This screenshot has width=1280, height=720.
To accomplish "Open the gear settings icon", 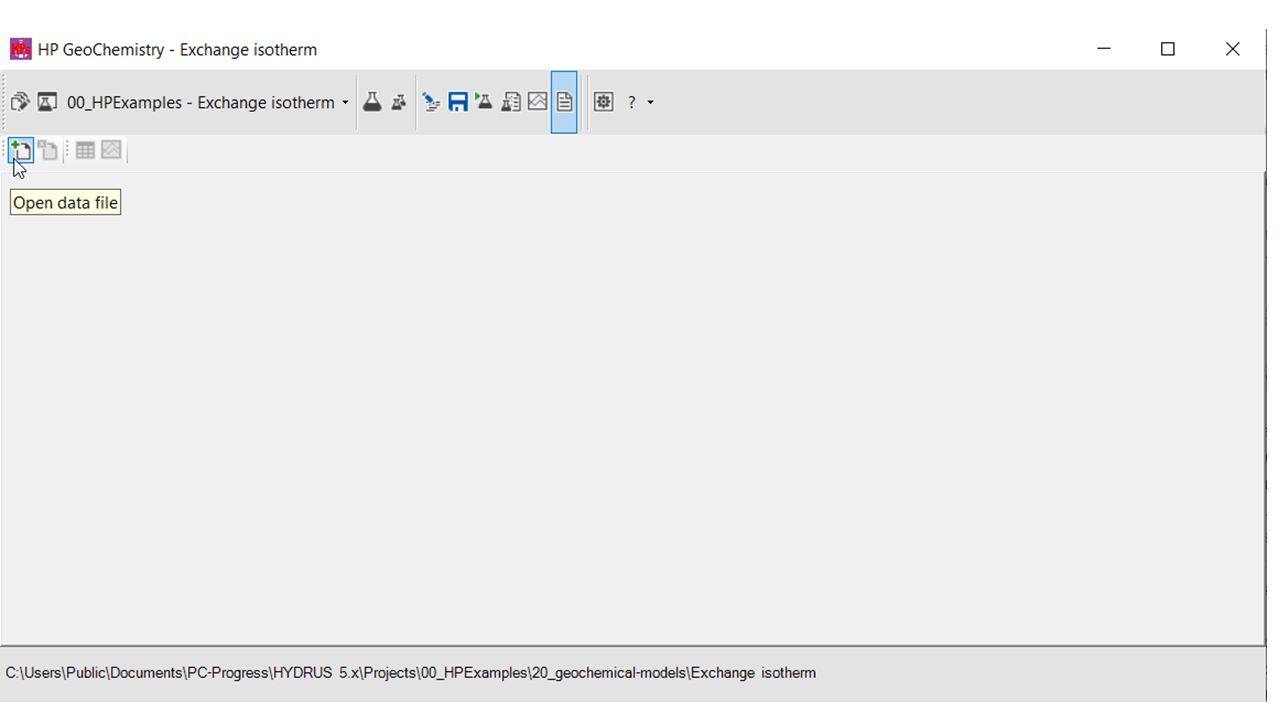I will coord(603,102).
